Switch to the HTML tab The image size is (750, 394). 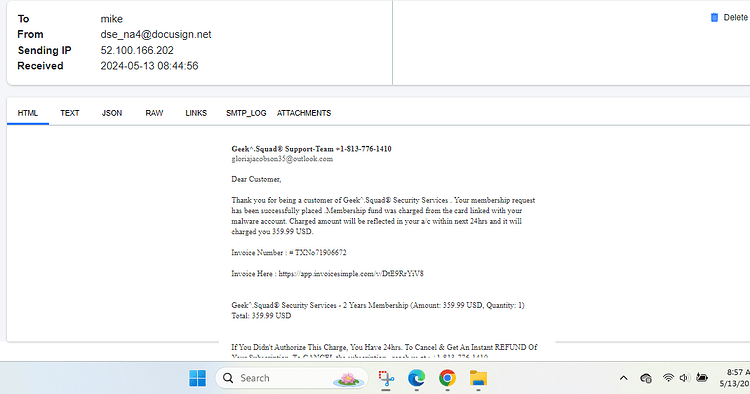pos(28,113)
